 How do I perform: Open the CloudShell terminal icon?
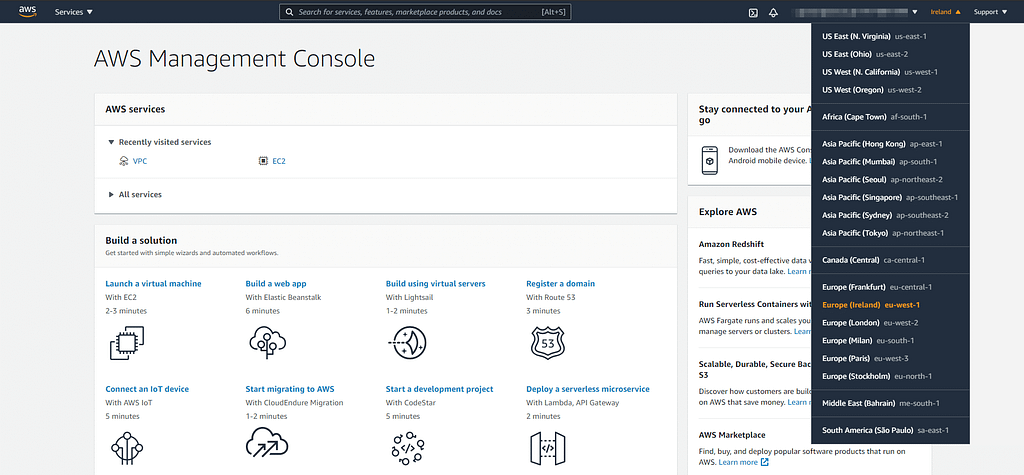753,12
